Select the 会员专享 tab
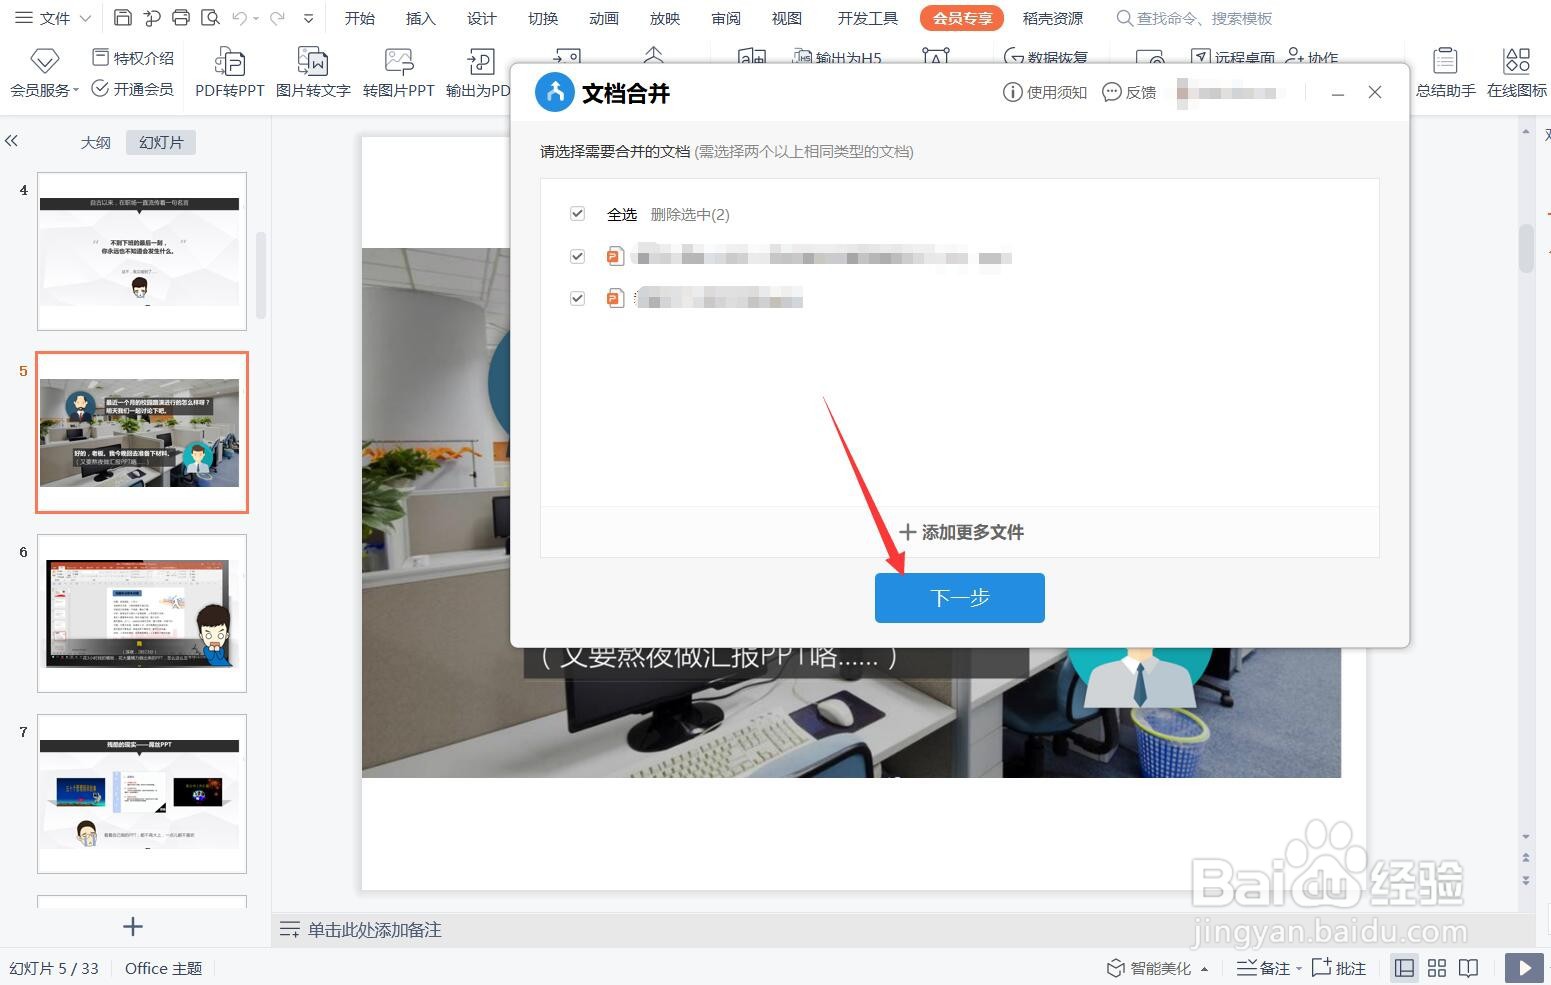The height and width of the screenshot is (985, 1551). [x=962, y=18]
